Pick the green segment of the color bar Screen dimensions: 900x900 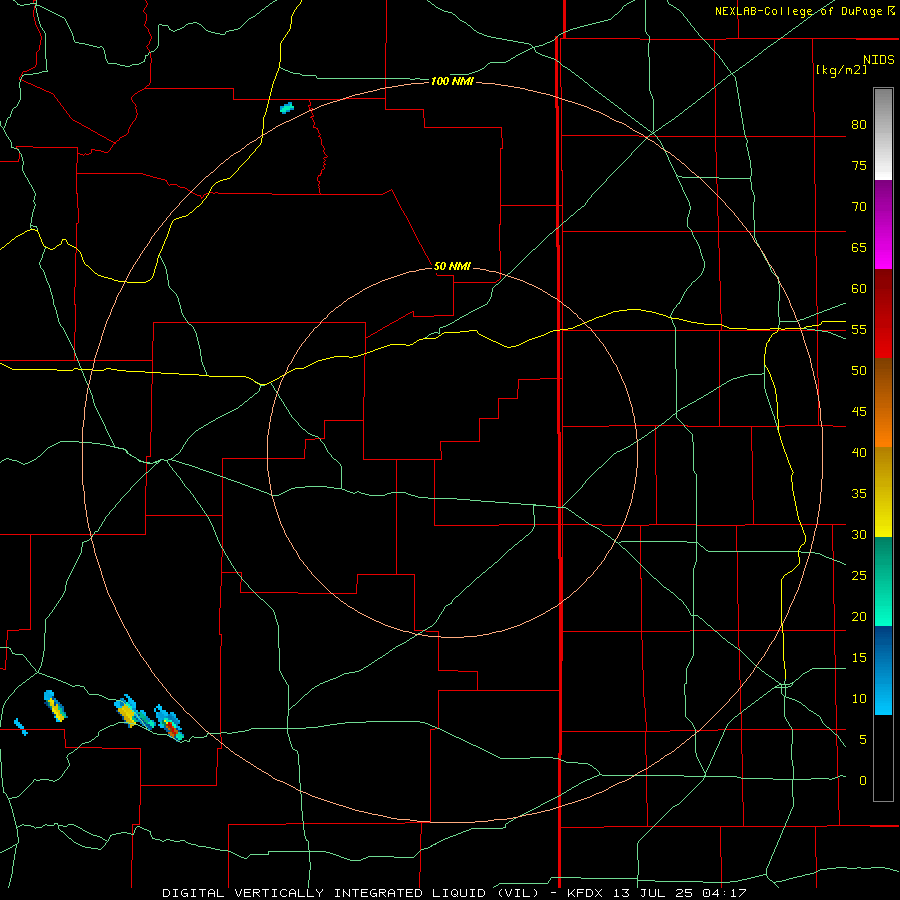tap(883, 581)
